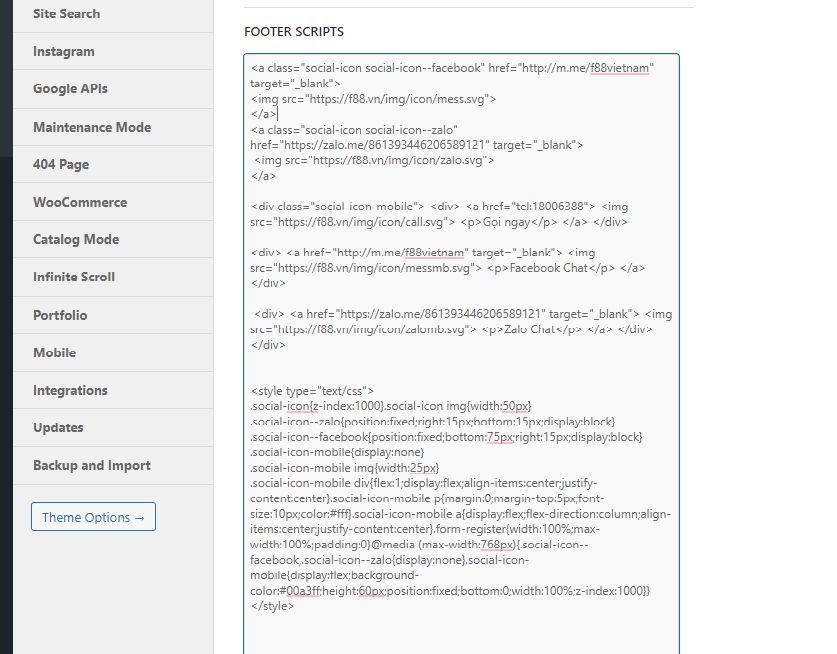Click the 'Gọi ngay' text in the code
Image resolution: width=837 pixels, height=654 pixels.
[508, 222]
